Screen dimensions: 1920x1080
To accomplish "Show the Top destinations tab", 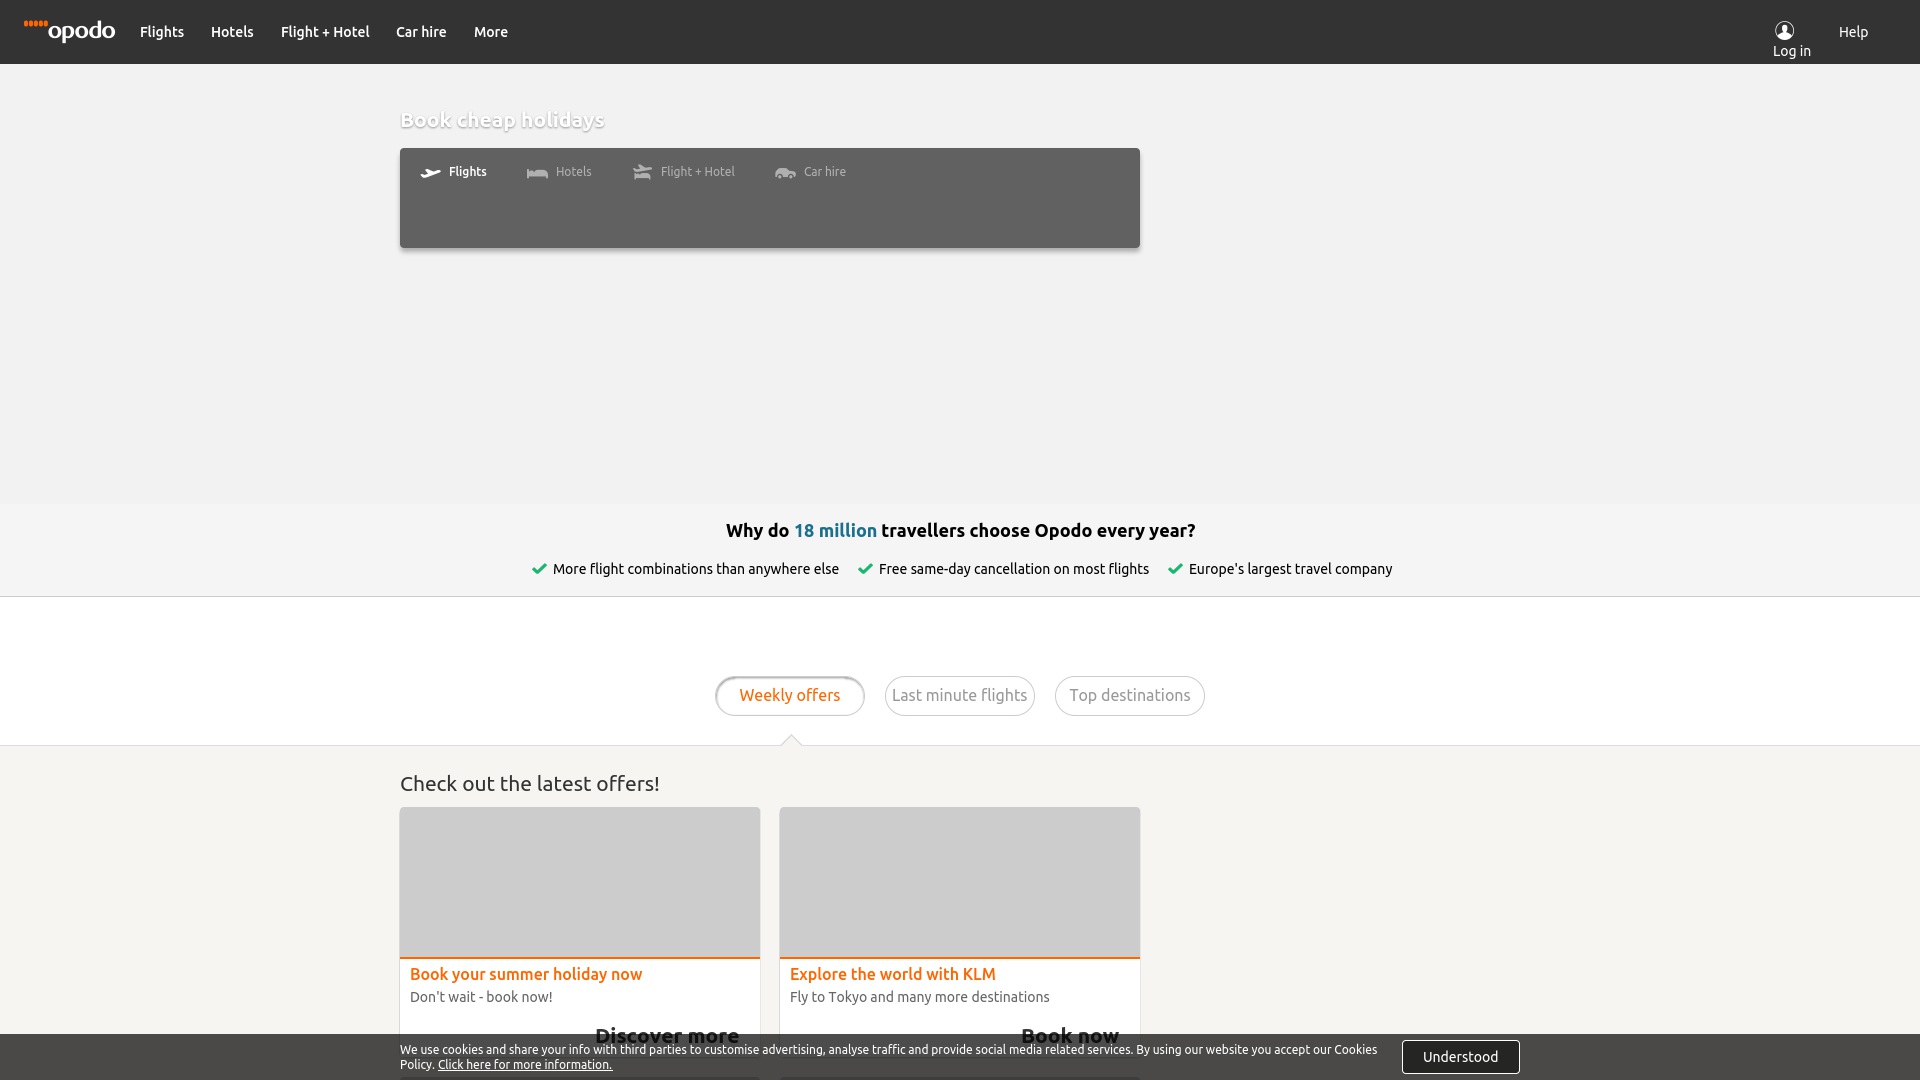I will (1130, 696).
